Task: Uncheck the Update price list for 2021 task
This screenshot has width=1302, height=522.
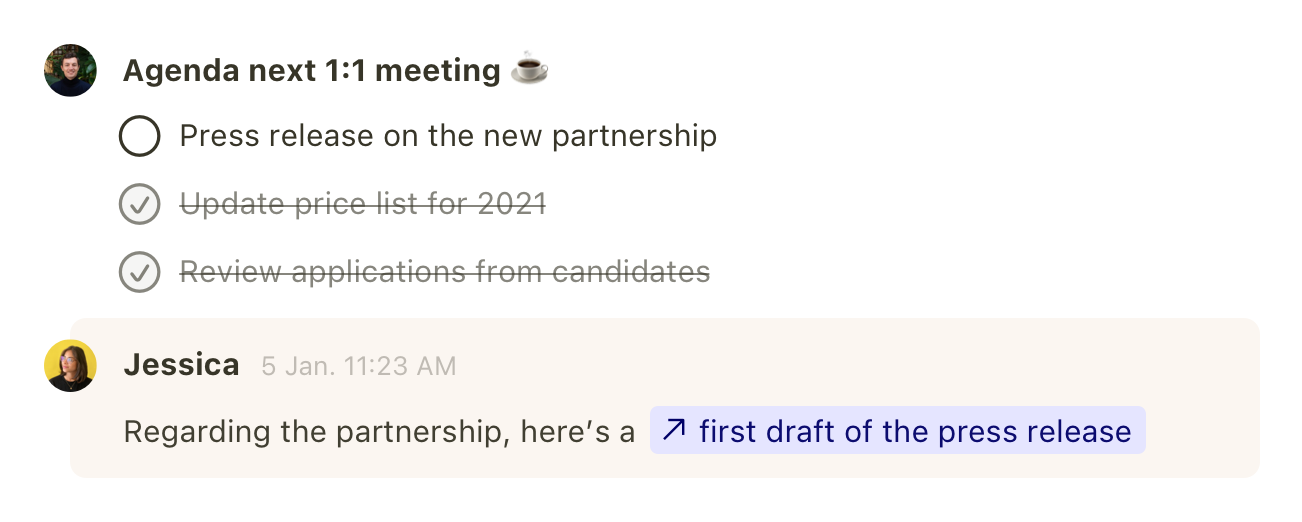Action: click(140, 205)
